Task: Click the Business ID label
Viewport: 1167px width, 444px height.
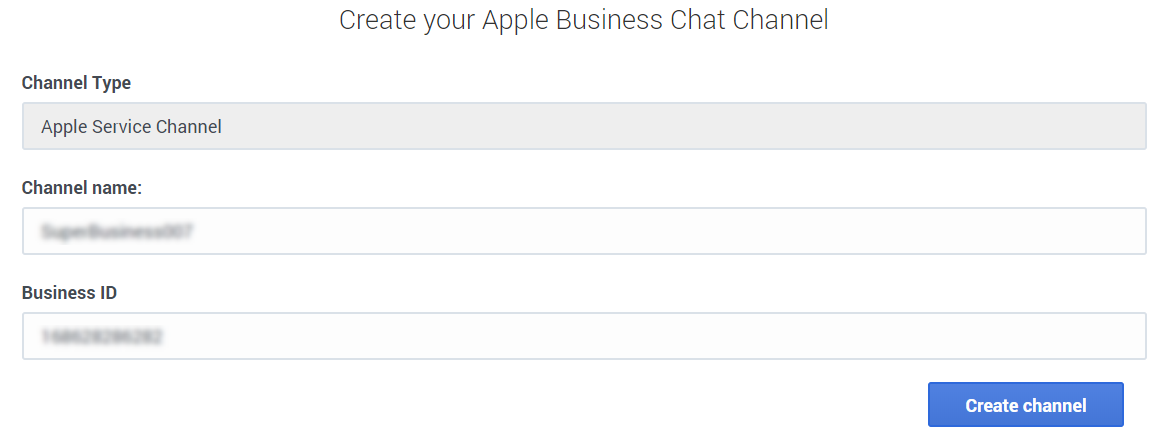Action: pyautogui.click(x=69, y=292)
